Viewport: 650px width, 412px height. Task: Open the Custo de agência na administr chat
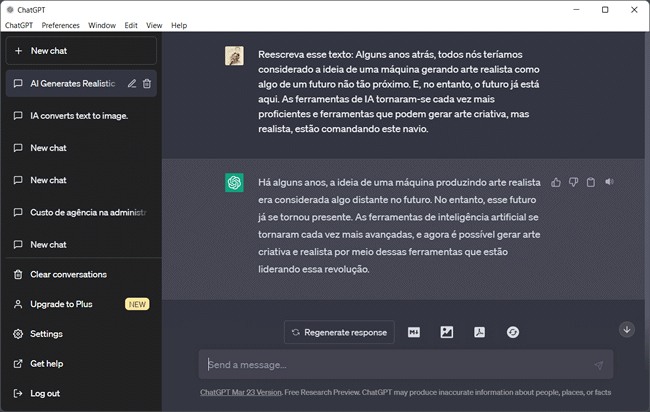pyautogui.click(x=81, y=213)
